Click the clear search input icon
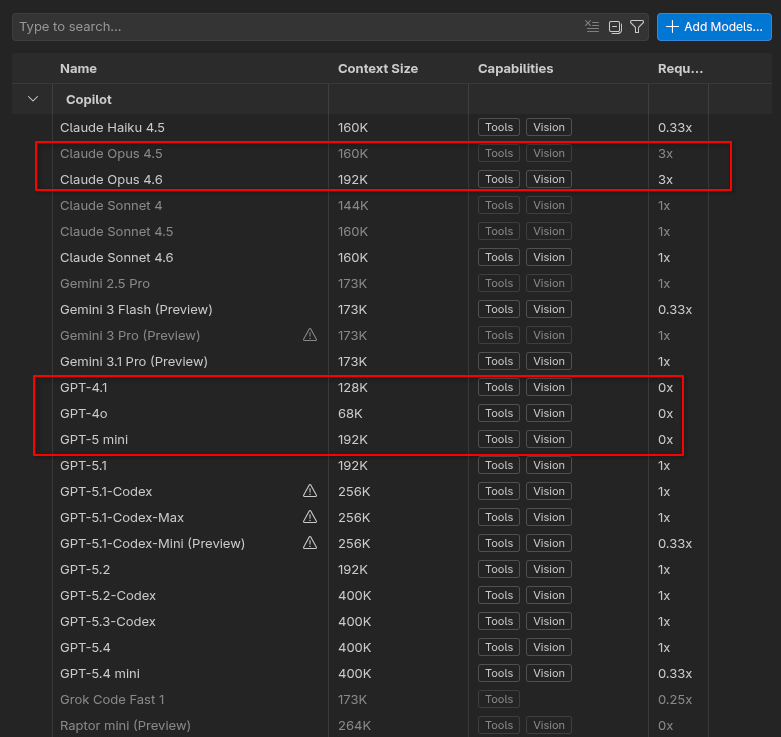781x737 pixels. [592, 26]
